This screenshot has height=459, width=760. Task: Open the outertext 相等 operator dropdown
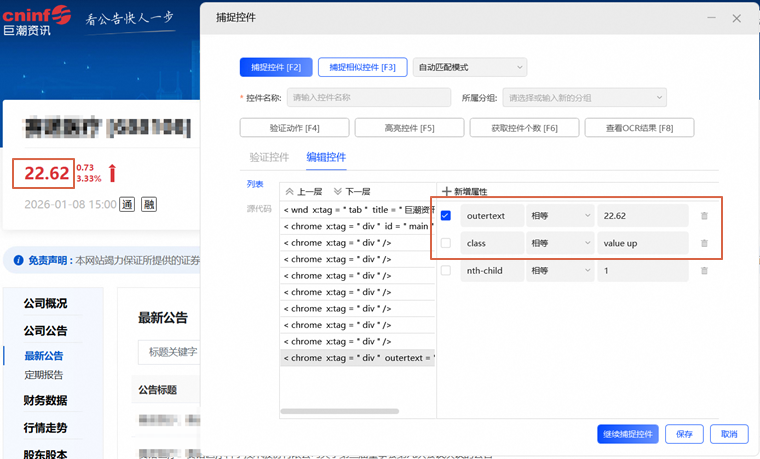(560, 216)
